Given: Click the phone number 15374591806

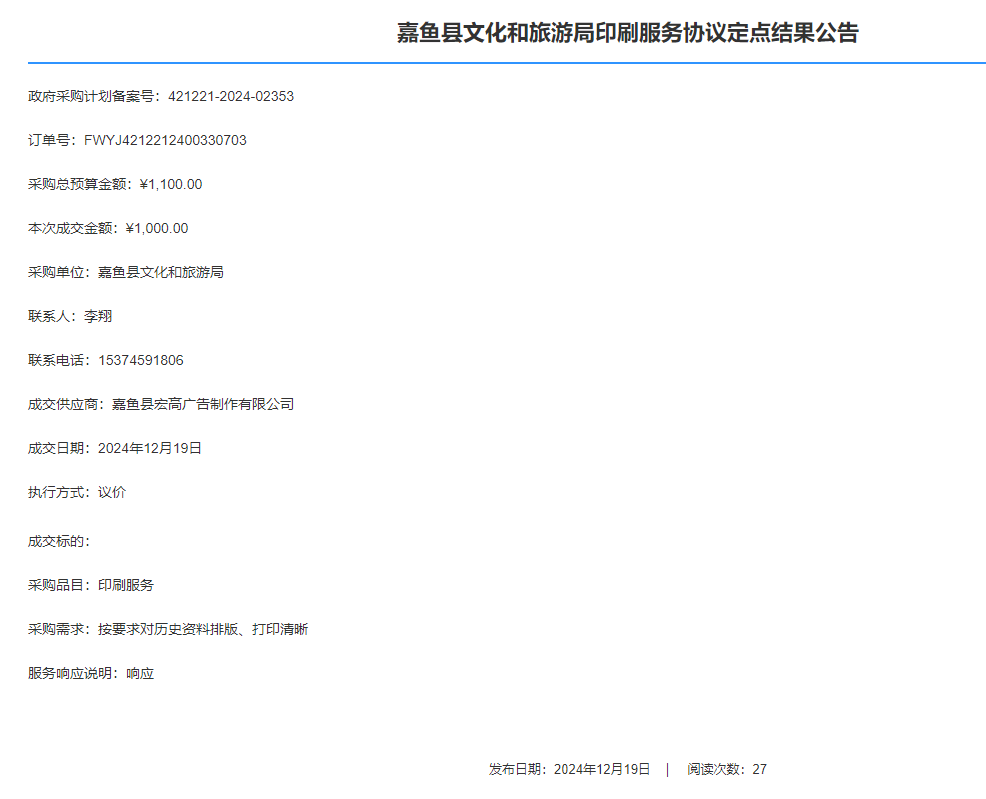Looking at the screenshot, I should [141, 360].
